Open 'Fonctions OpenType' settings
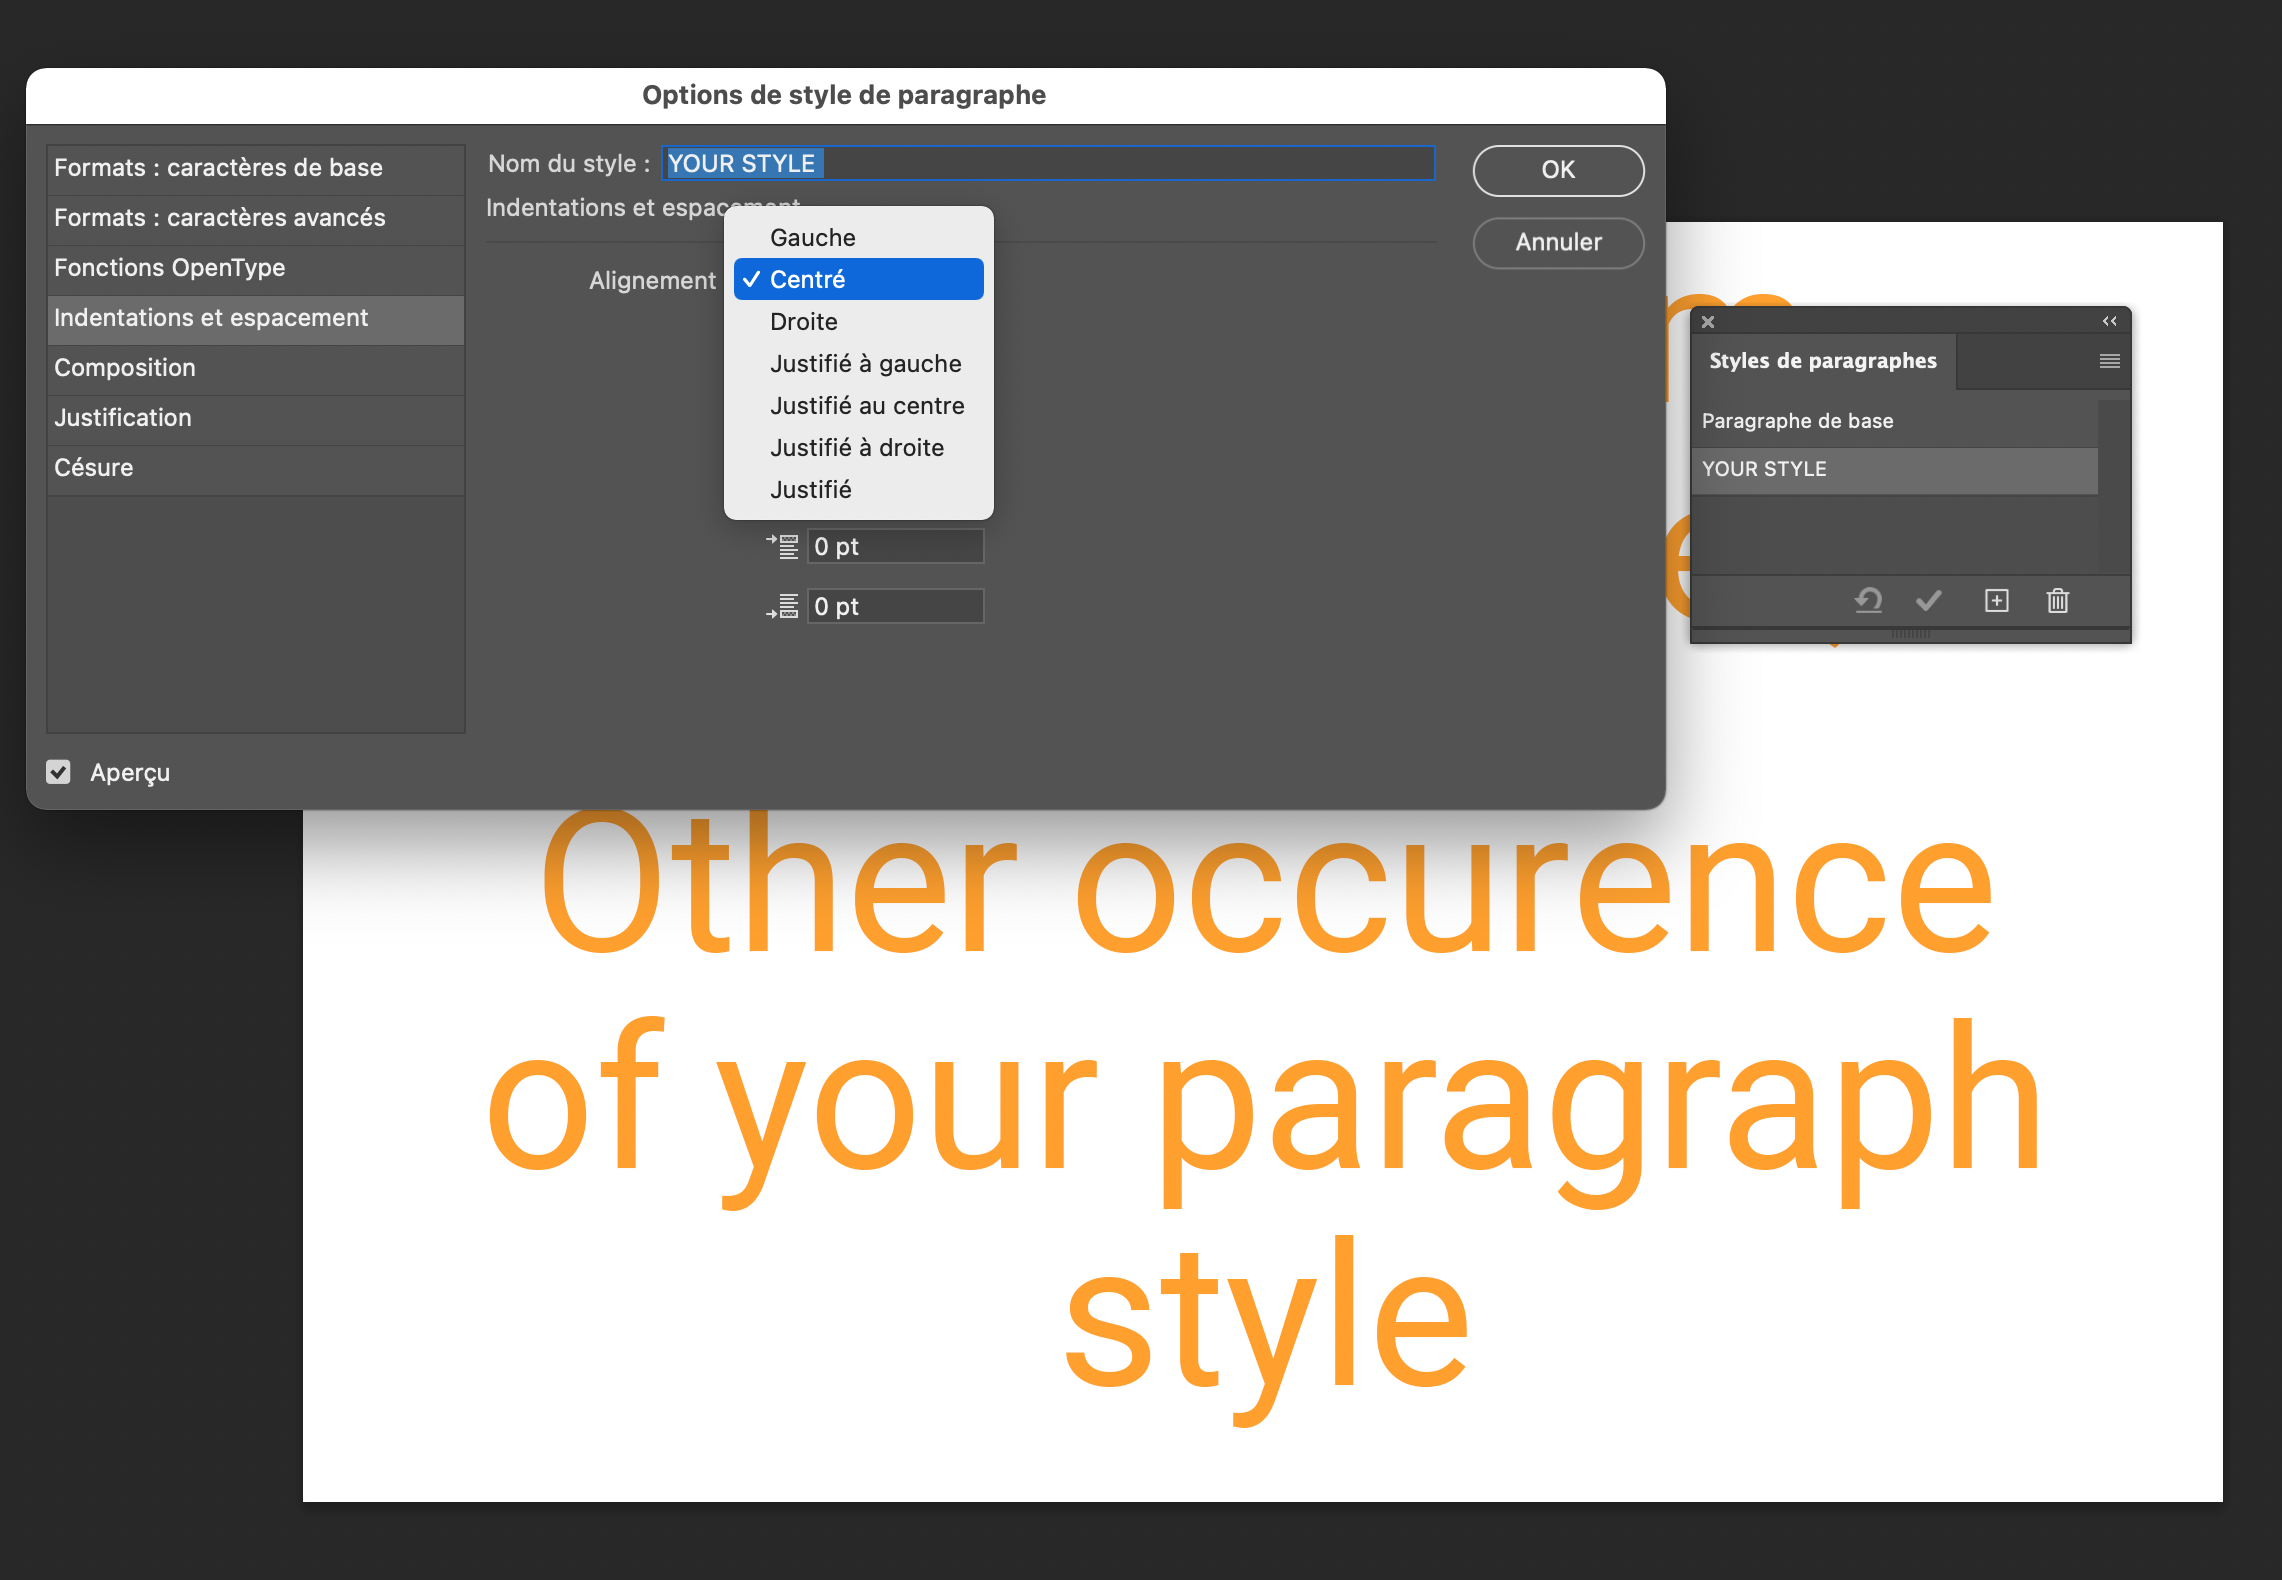Viewport: 2282px width, 1580px height. click(x=170, y=267)
